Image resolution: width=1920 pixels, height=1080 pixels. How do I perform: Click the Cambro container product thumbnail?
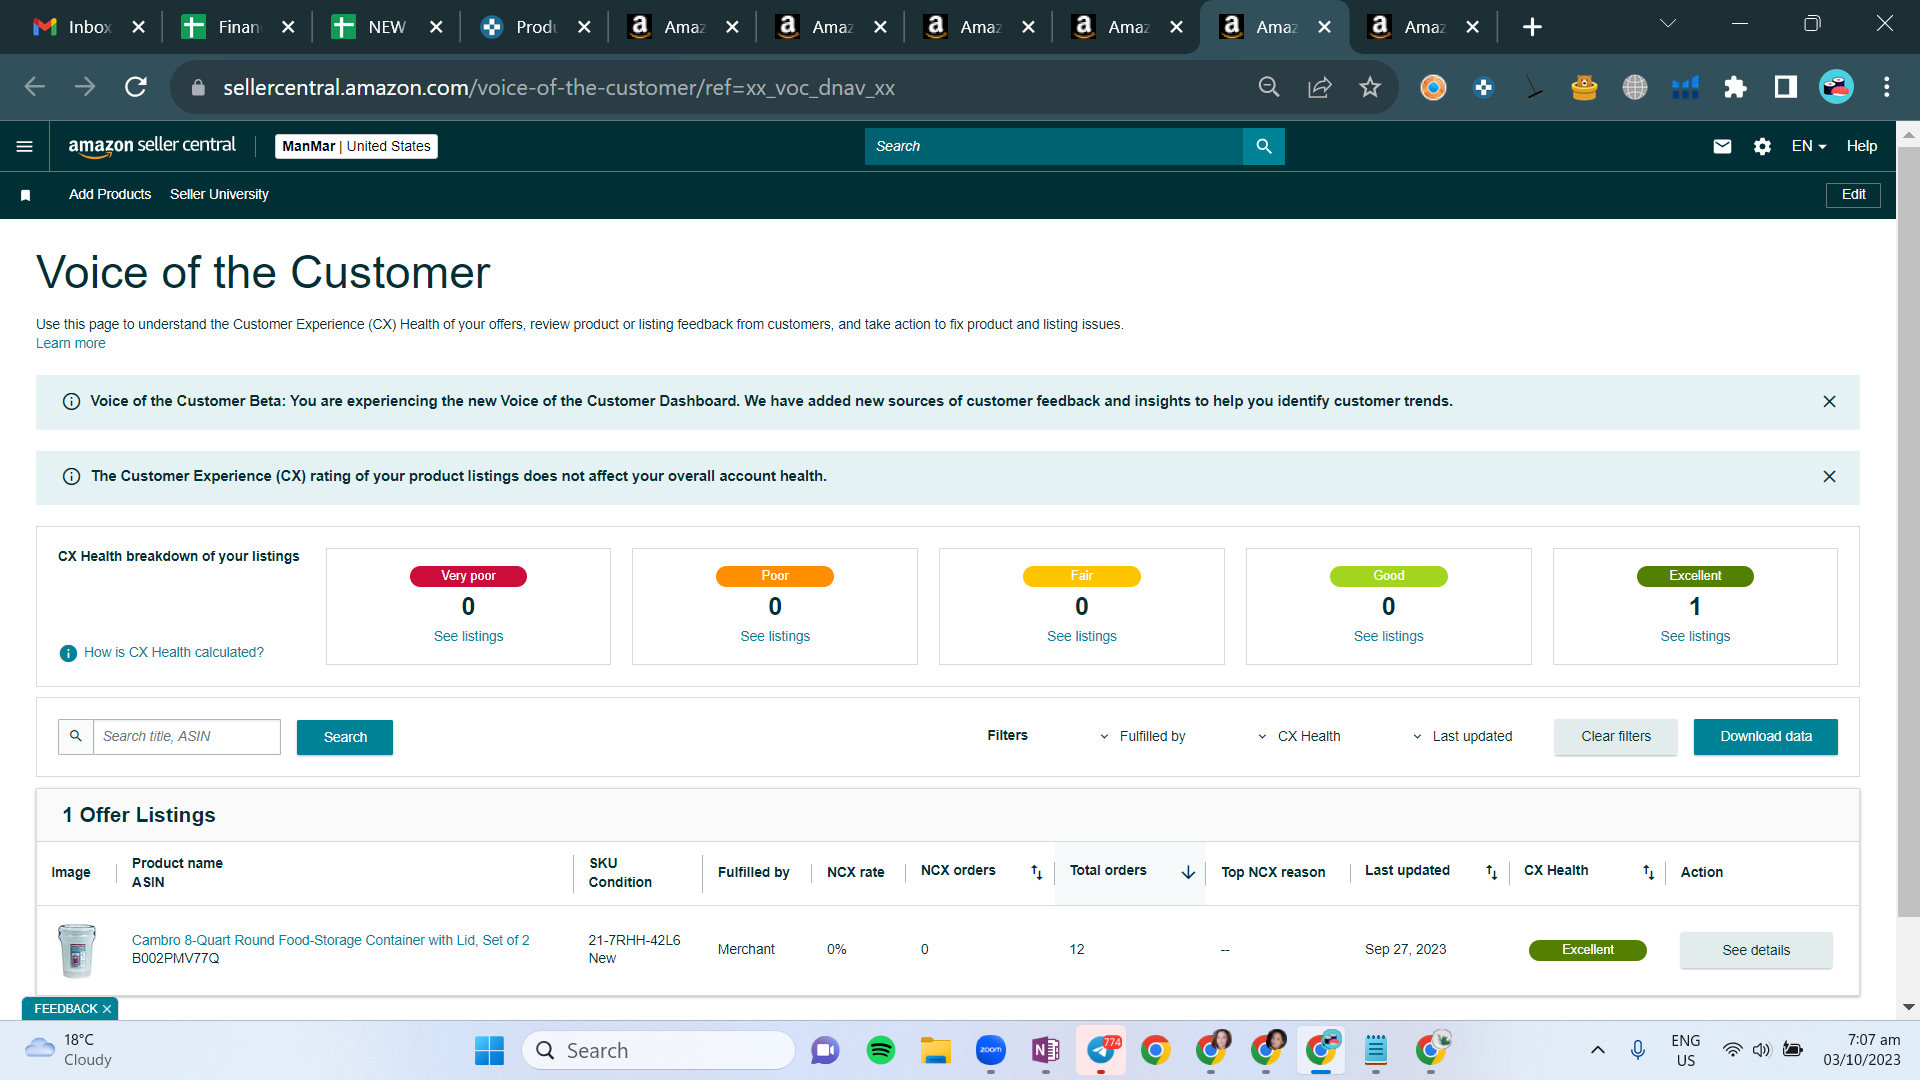76,950
